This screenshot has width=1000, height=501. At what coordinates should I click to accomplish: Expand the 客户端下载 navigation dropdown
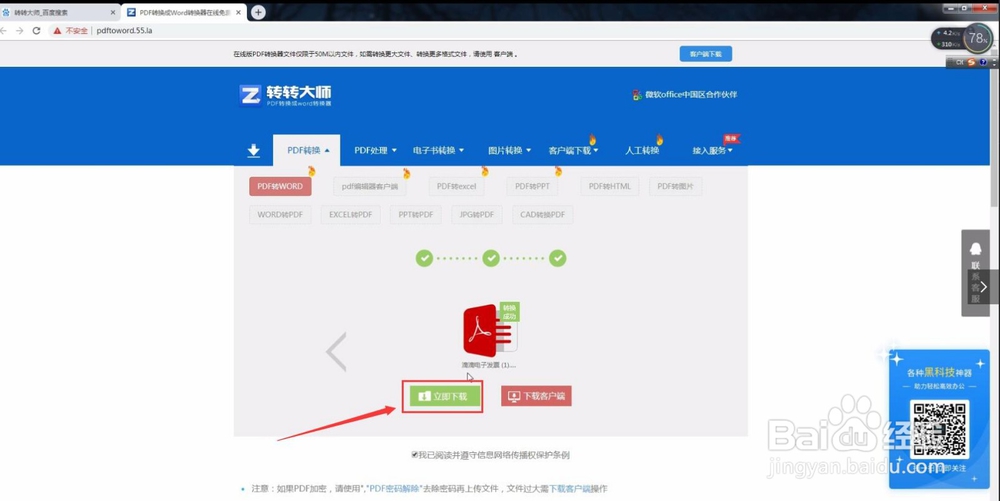point(573,150)
